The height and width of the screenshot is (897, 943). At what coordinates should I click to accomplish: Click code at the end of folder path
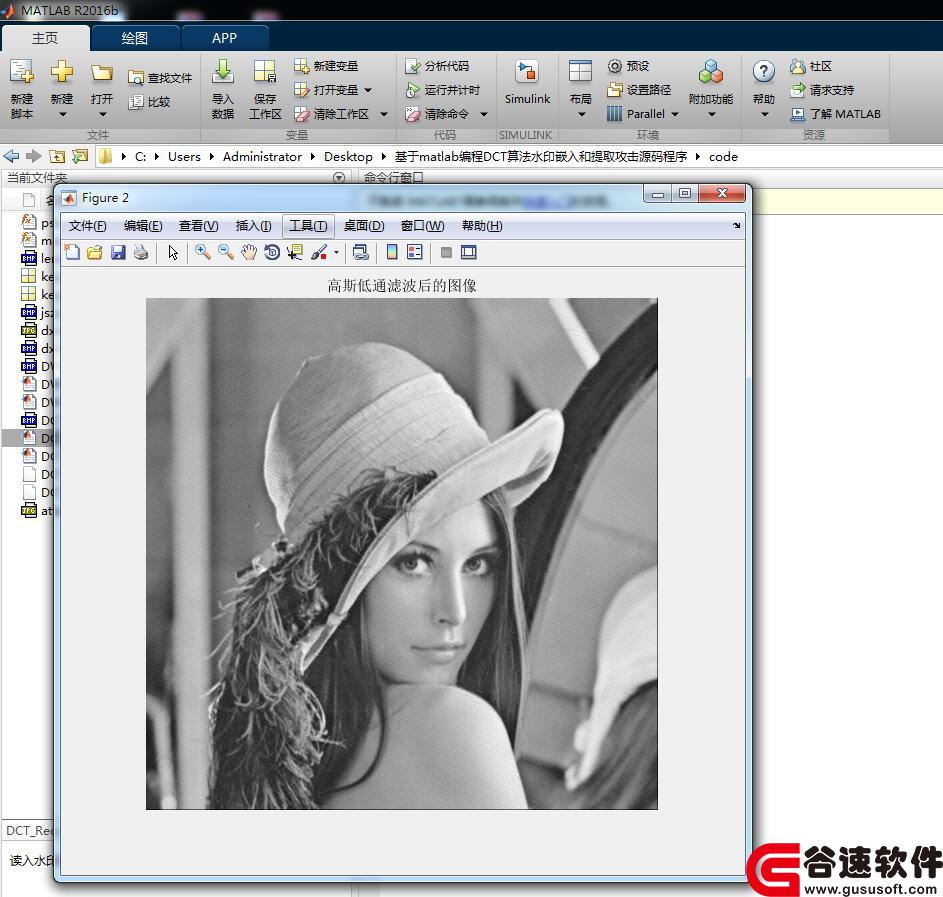pos(723,156)
